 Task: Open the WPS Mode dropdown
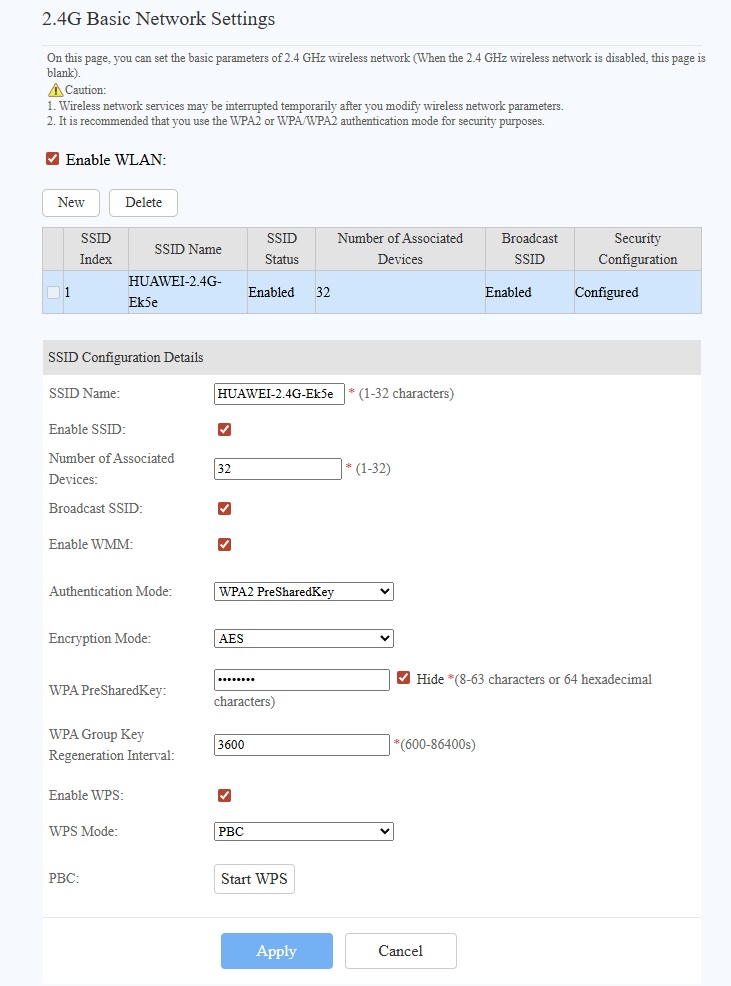point(304,832)
